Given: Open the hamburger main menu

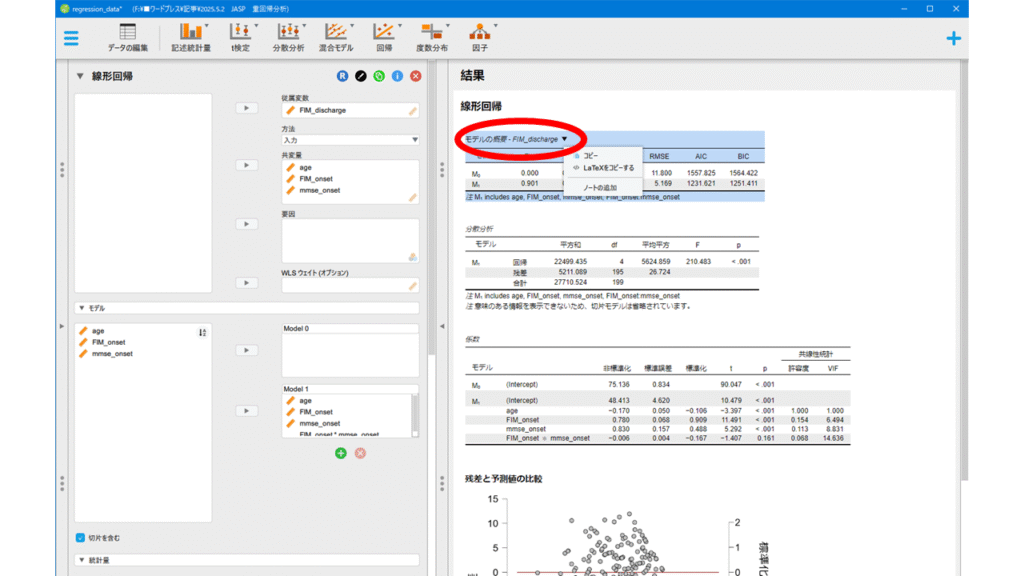Looking at the screenshot, I should click(71, 38).
